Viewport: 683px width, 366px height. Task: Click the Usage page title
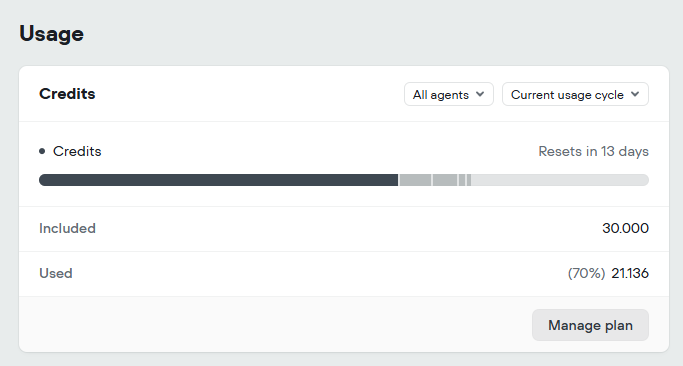51,34
